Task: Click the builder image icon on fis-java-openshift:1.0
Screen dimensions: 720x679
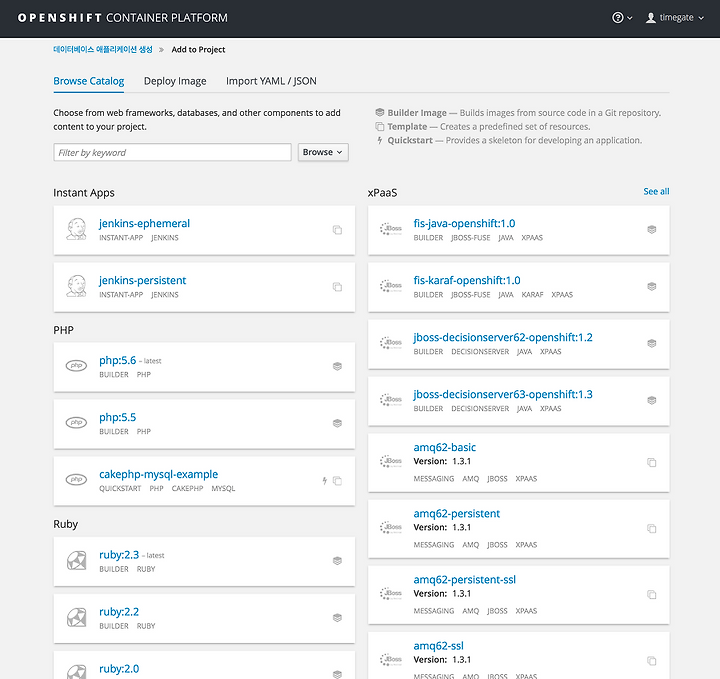Action: (652, 230)
